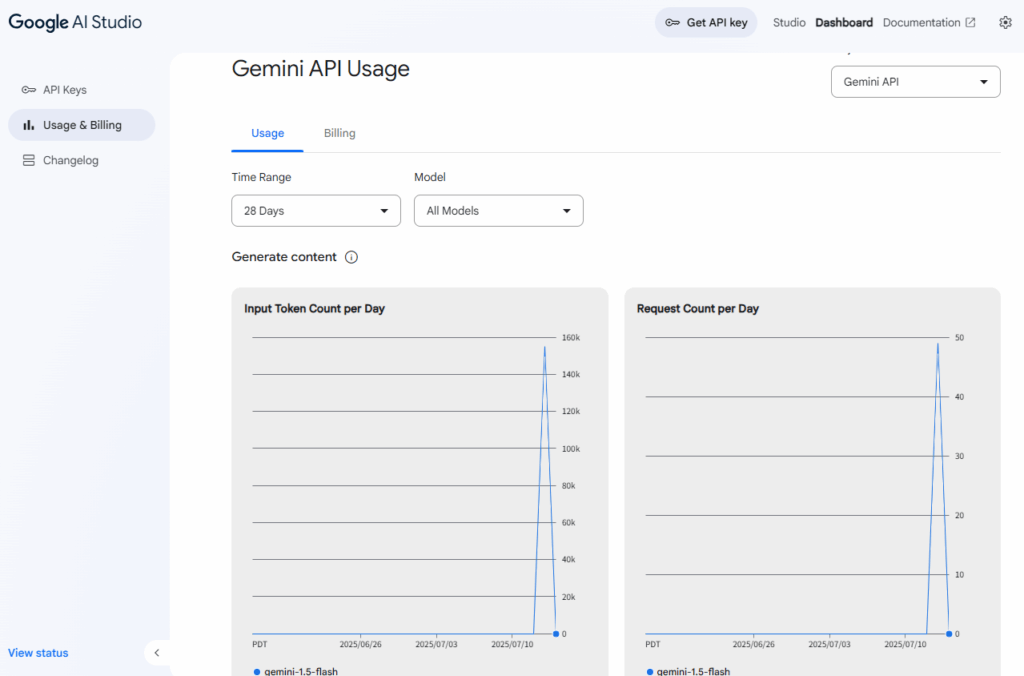Click the info icon next to Generate content
Image resolution: width=1024 pixels, height=676 pixels.
click(351, 257)
